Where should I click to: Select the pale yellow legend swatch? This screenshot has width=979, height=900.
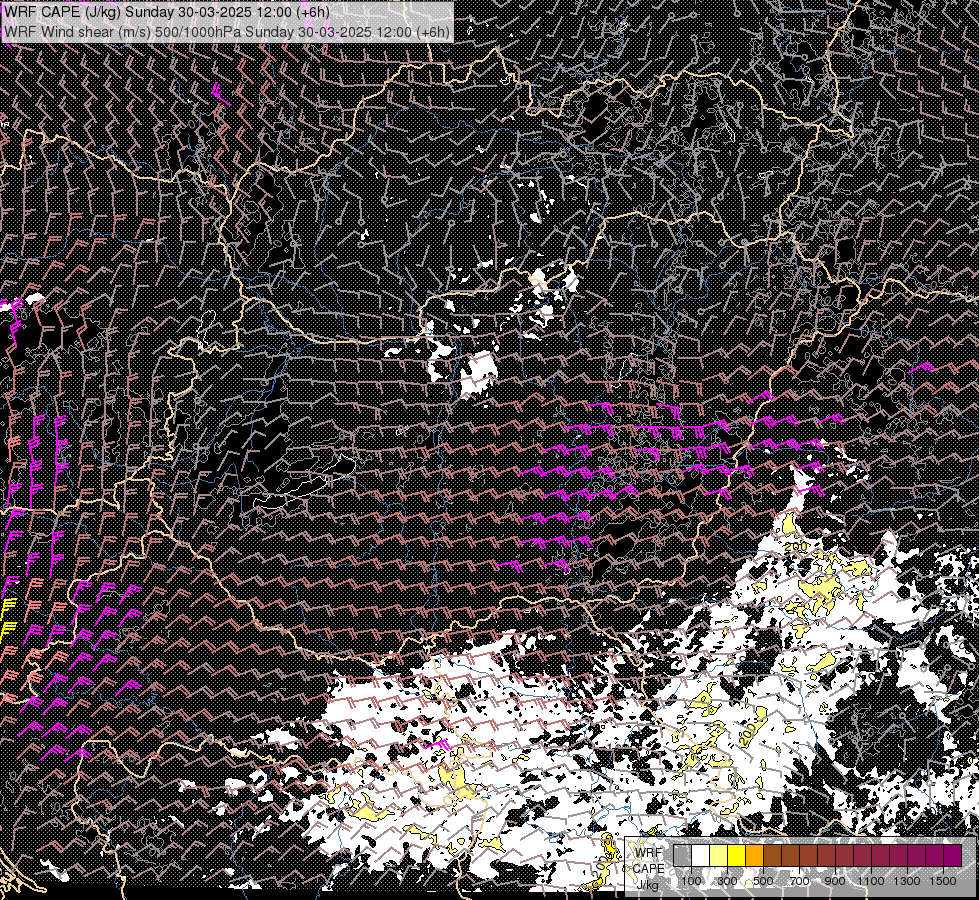pyautogui.click(x=719, y=855)
